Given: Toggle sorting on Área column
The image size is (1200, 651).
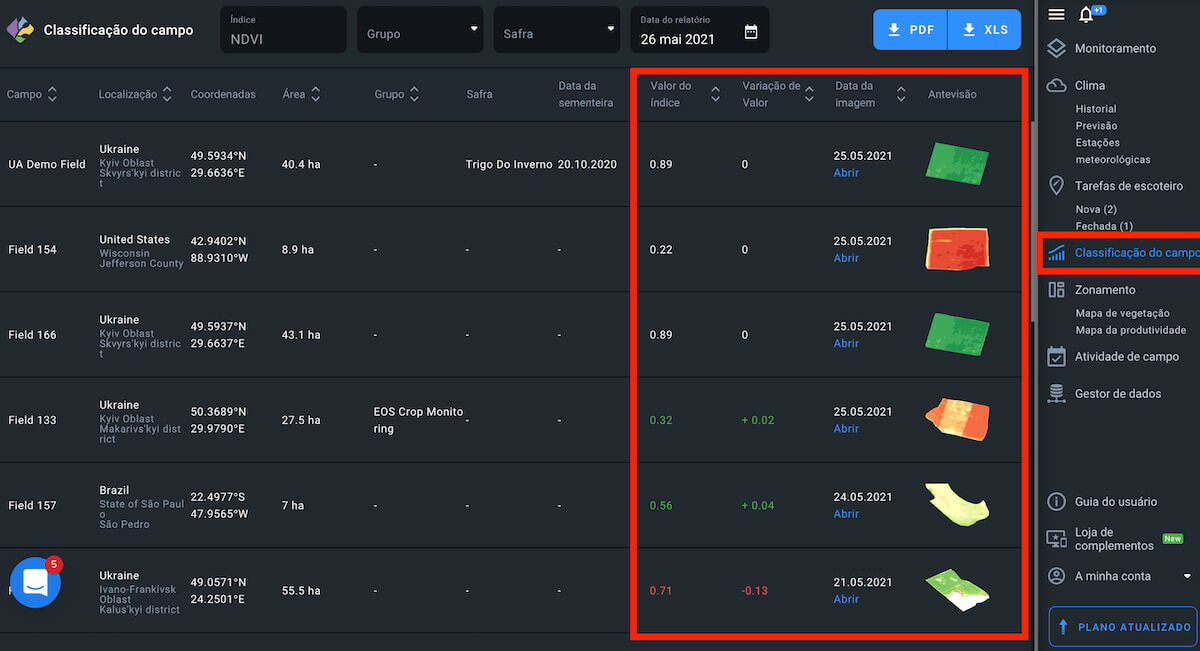Looking at the screenshot, I should 315,94.
